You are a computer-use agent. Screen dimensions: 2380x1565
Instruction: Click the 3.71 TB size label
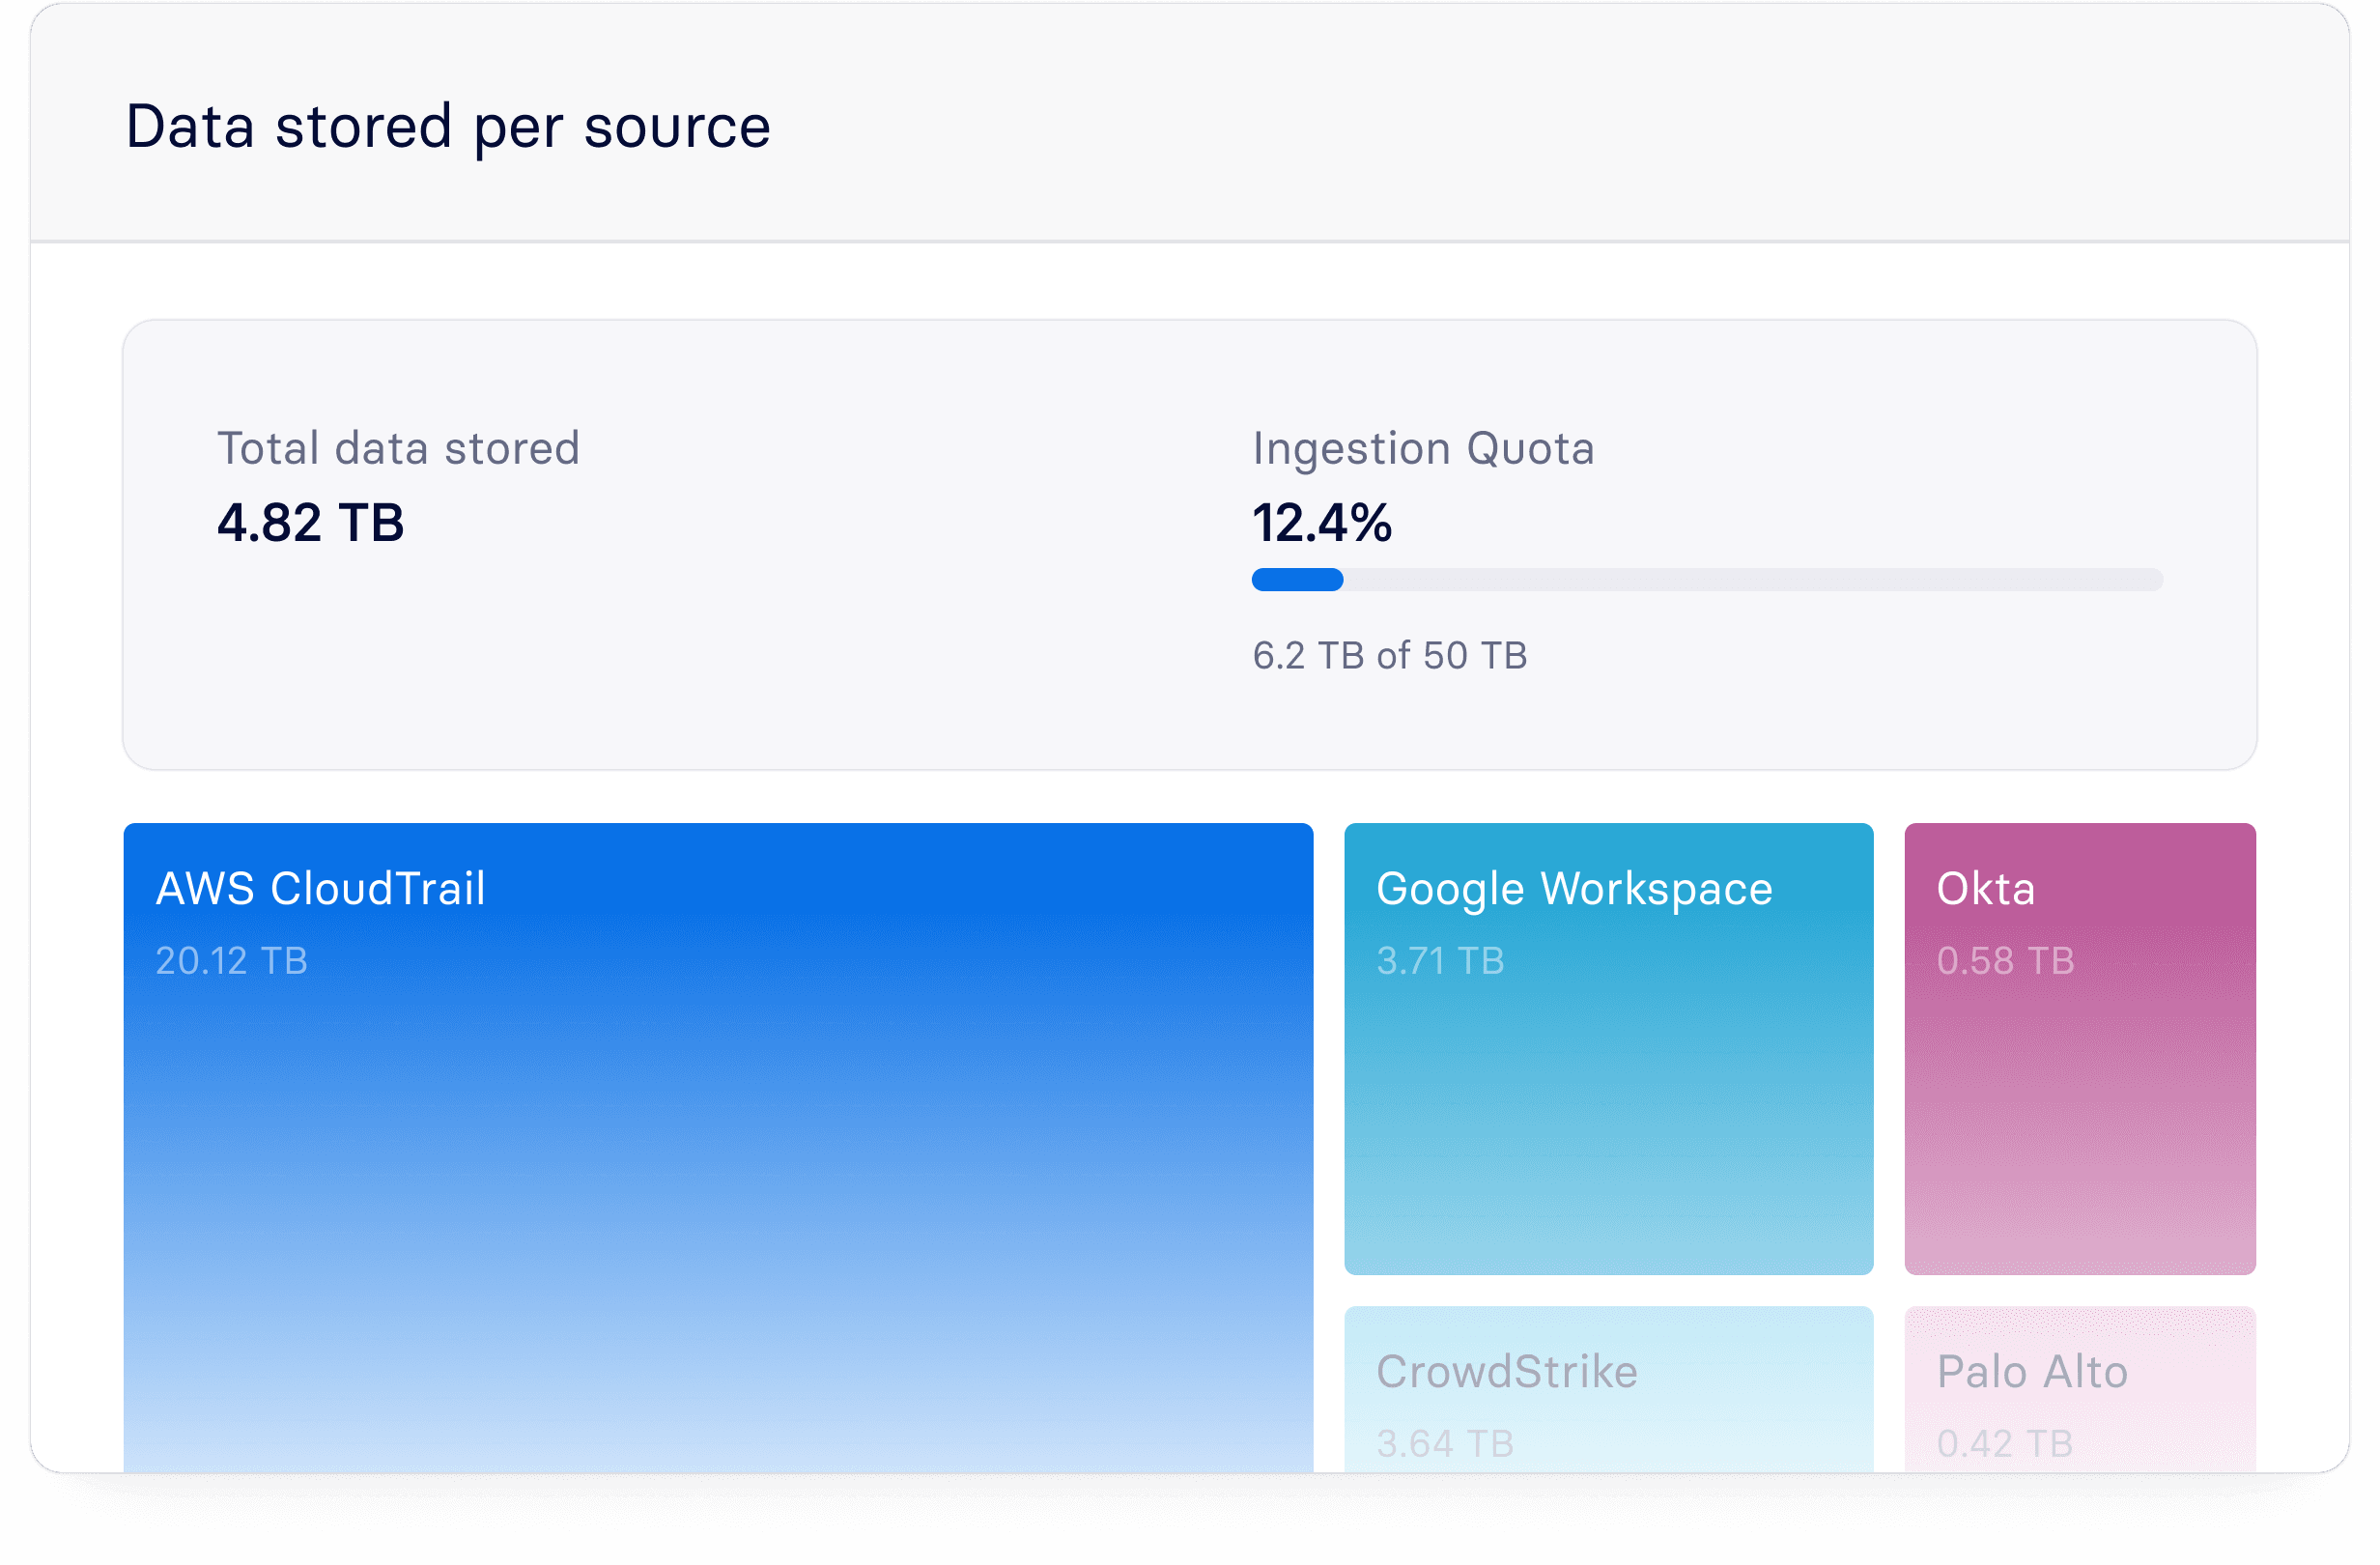tap(1440, 961)
